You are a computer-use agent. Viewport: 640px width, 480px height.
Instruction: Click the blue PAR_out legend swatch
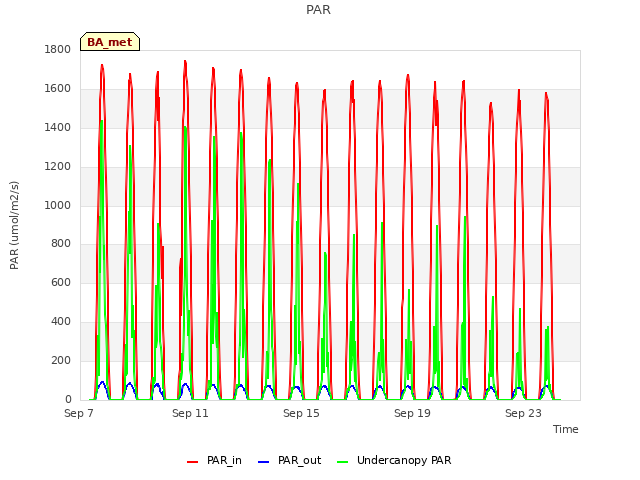click(x=264, y=462)
